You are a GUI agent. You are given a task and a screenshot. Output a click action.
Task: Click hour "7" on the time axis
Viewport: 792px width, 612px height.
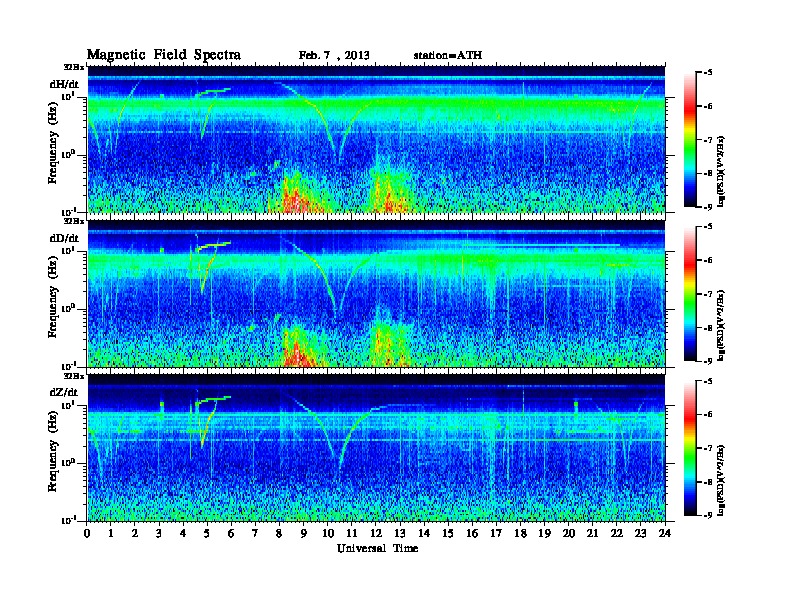255,533
